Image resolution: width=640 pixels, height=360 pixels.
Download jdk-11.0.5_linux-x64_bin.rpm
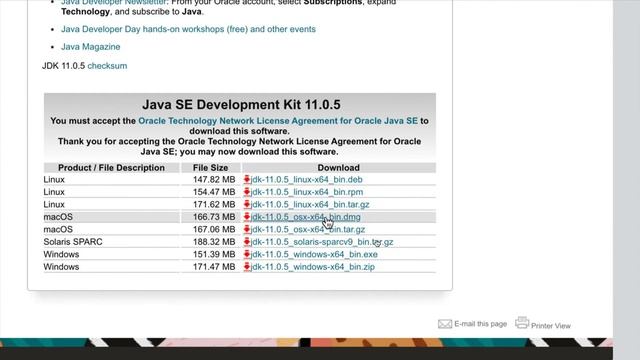point(307,192)
